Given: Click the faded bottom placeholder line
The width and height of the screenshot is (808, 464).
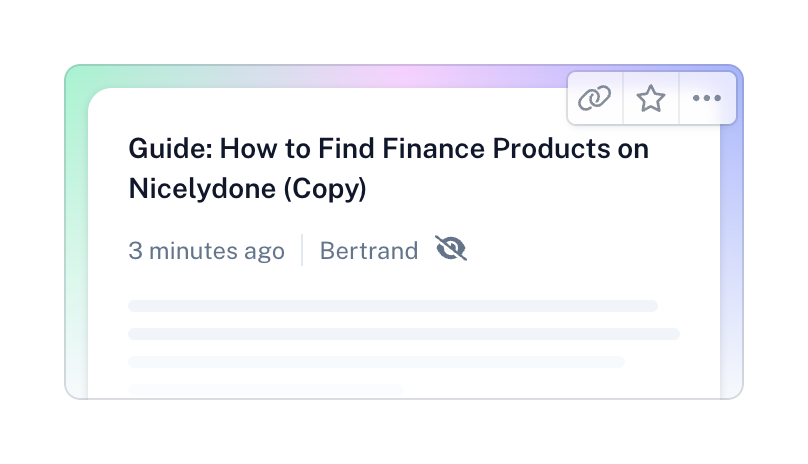Looking at the screenshot, I should pos(265,388).
